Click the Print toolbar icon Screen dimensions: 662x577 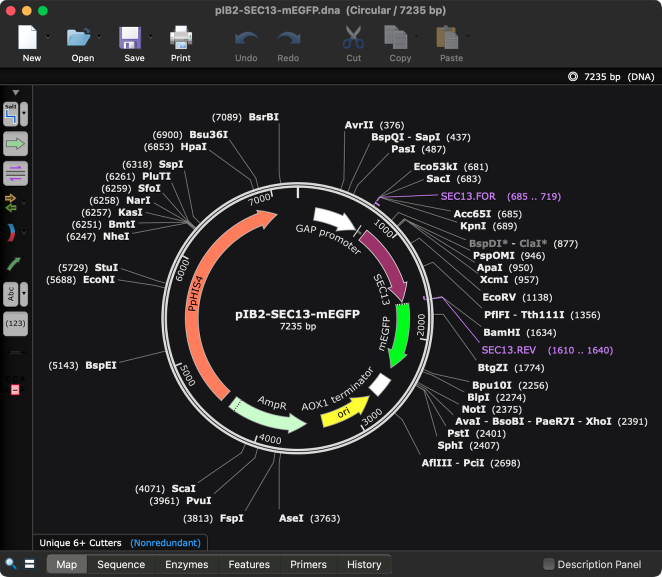click(180, 39)
